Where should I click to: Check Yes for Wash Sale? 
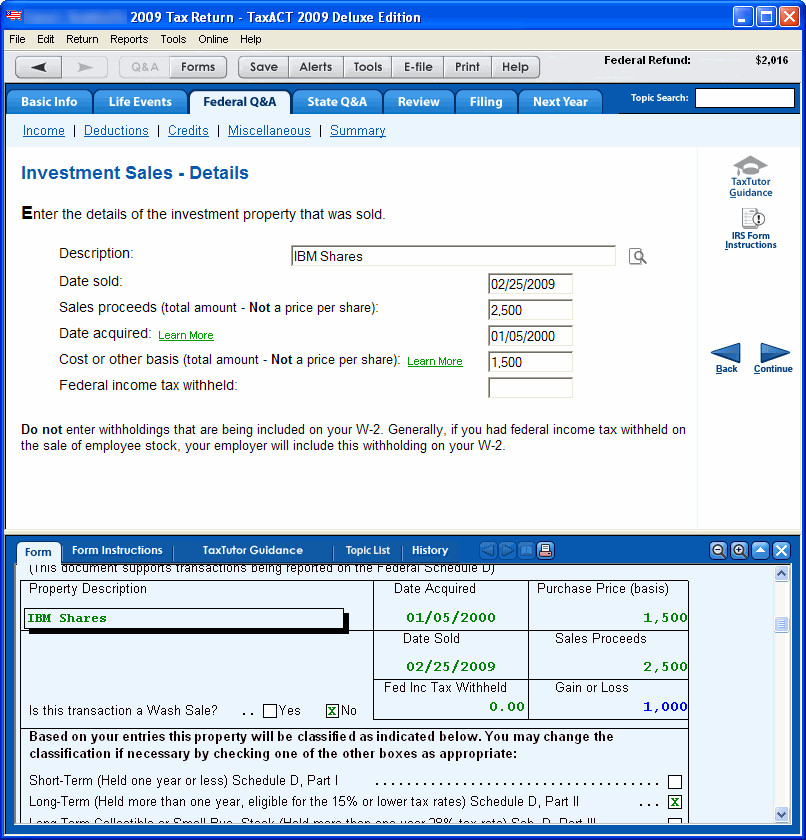pyautogui.click(x=270, y=711)
